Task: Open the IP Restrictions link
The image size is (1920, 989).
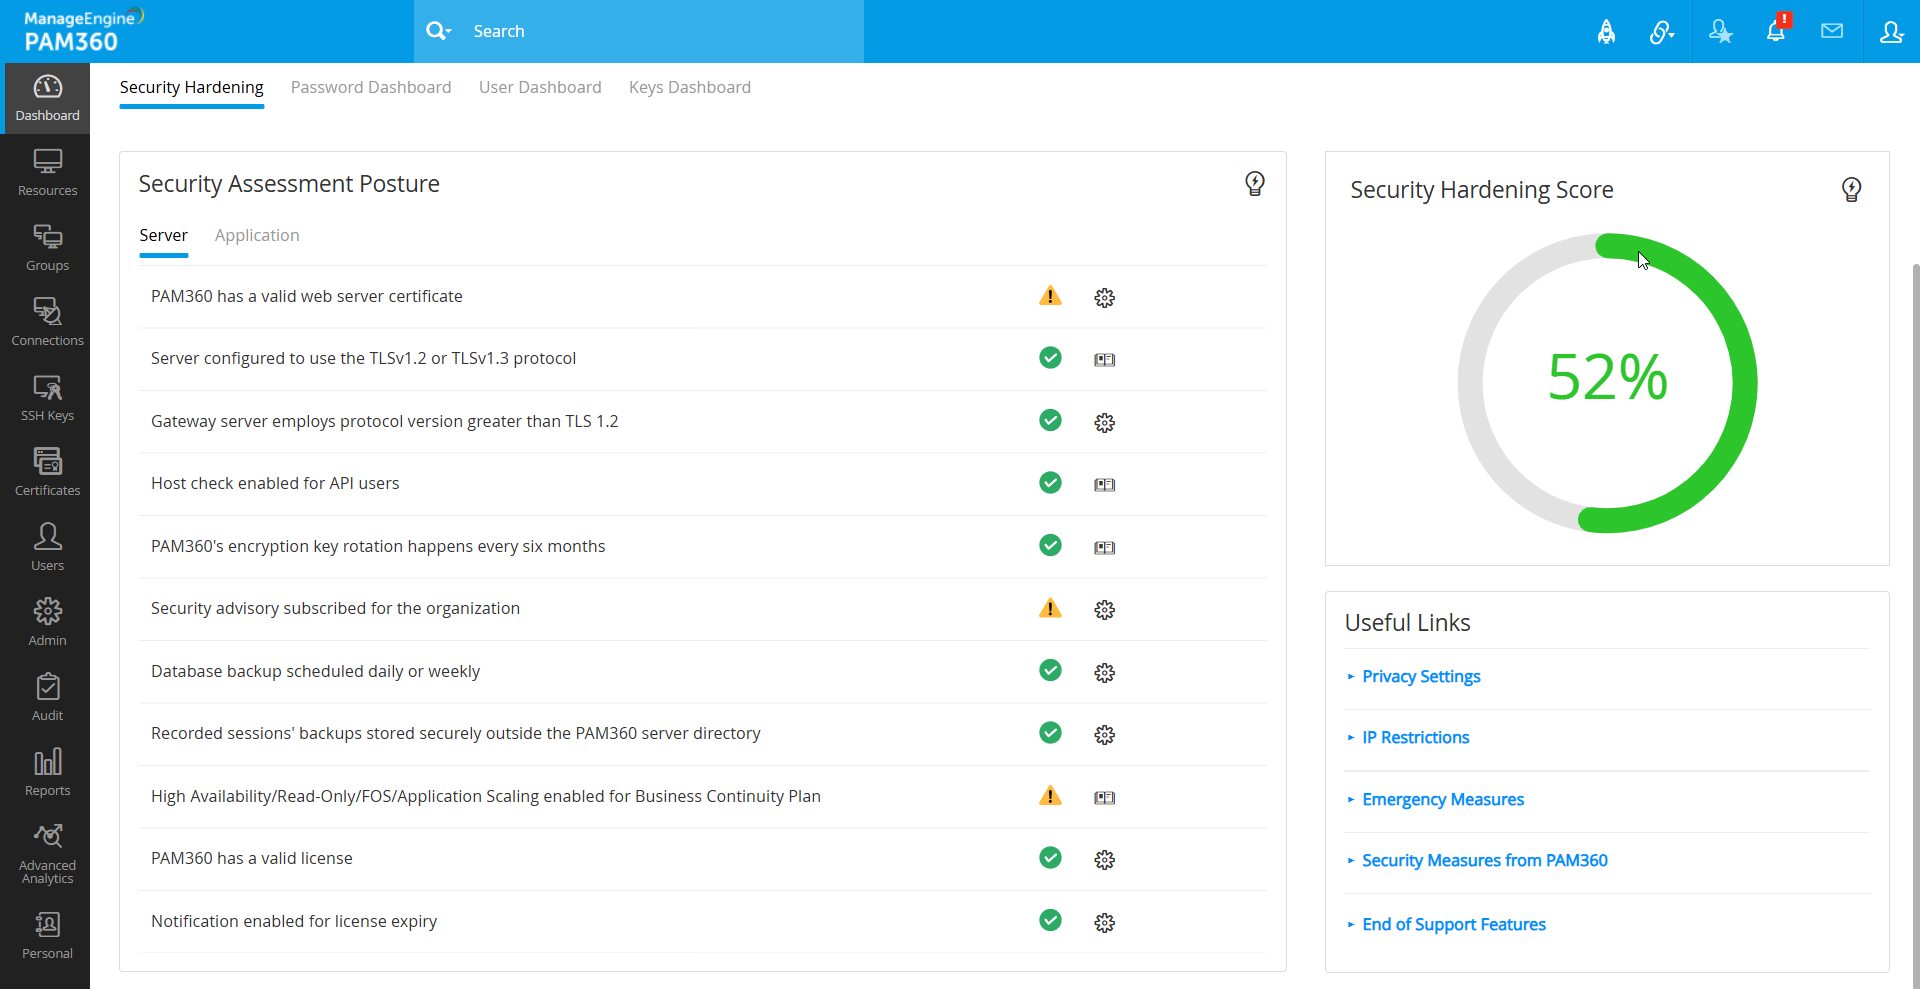Action: pos(1415,737)
